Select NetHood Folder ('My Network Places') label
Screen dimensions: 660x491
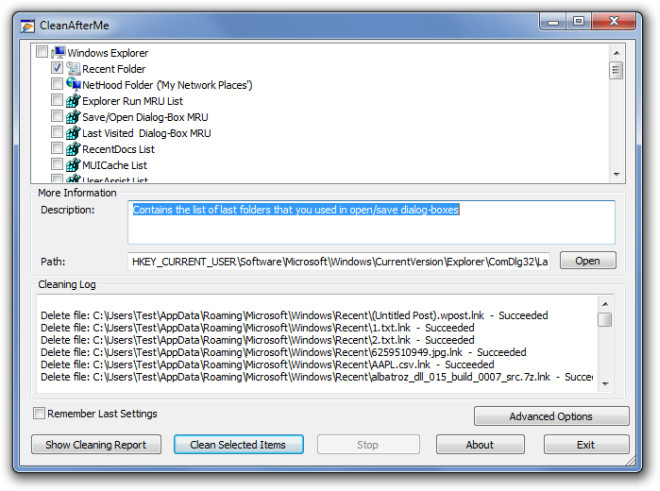167,85
